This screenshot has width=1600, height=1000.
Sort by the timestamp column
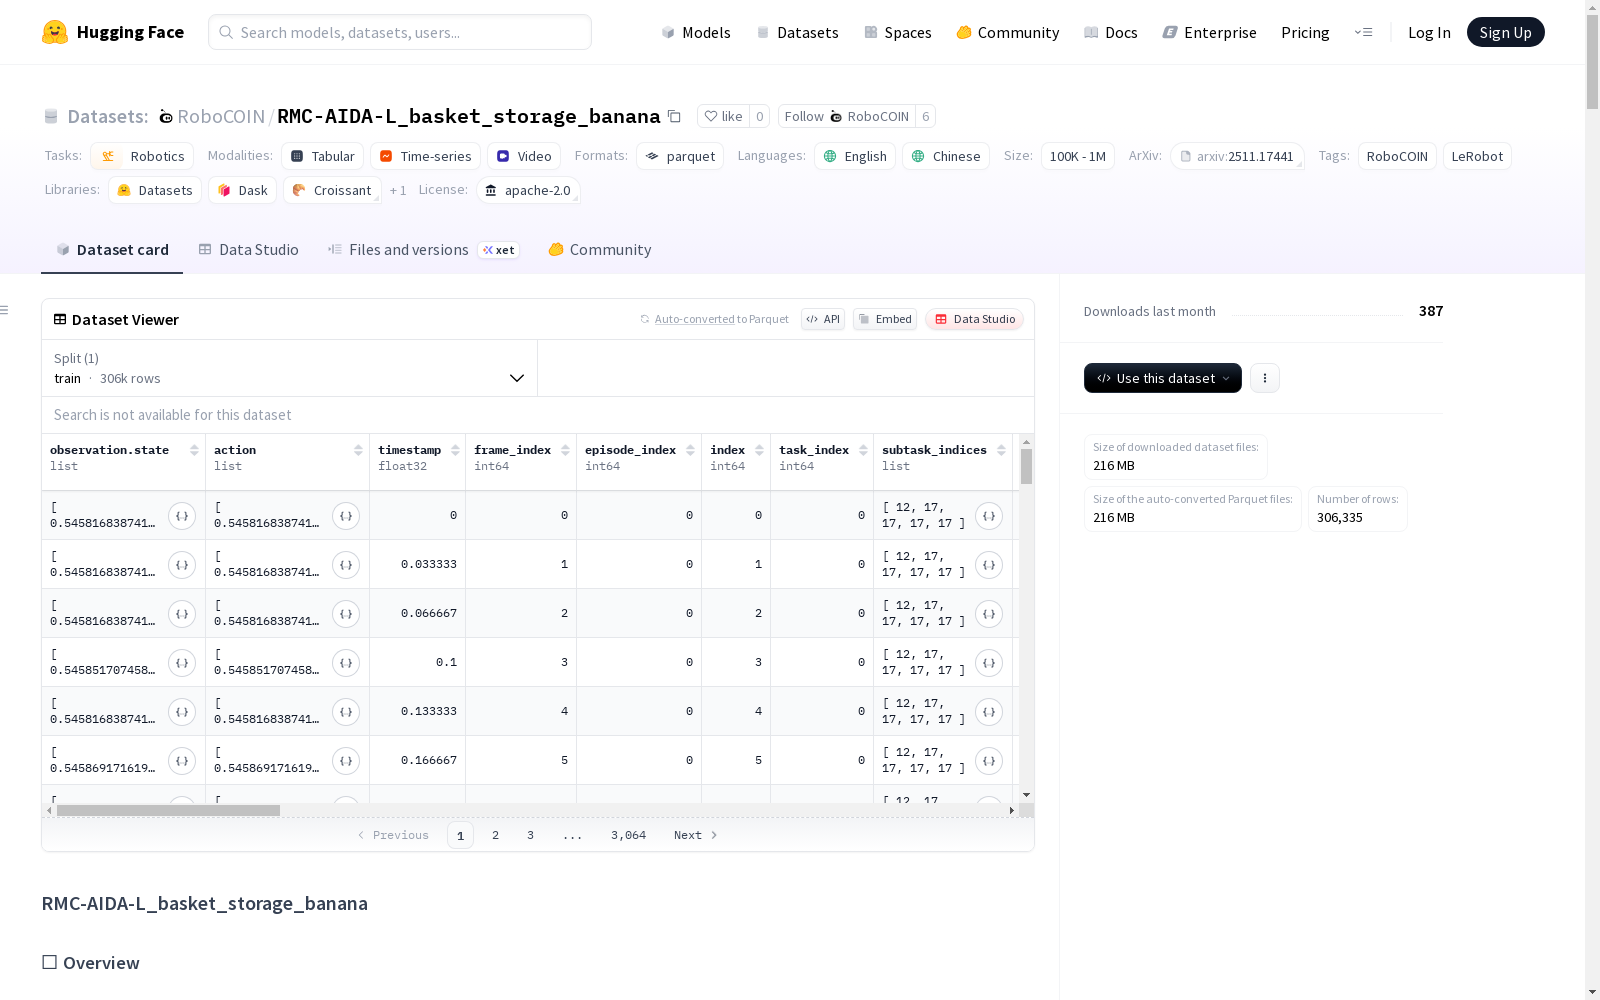coord(455,450)
